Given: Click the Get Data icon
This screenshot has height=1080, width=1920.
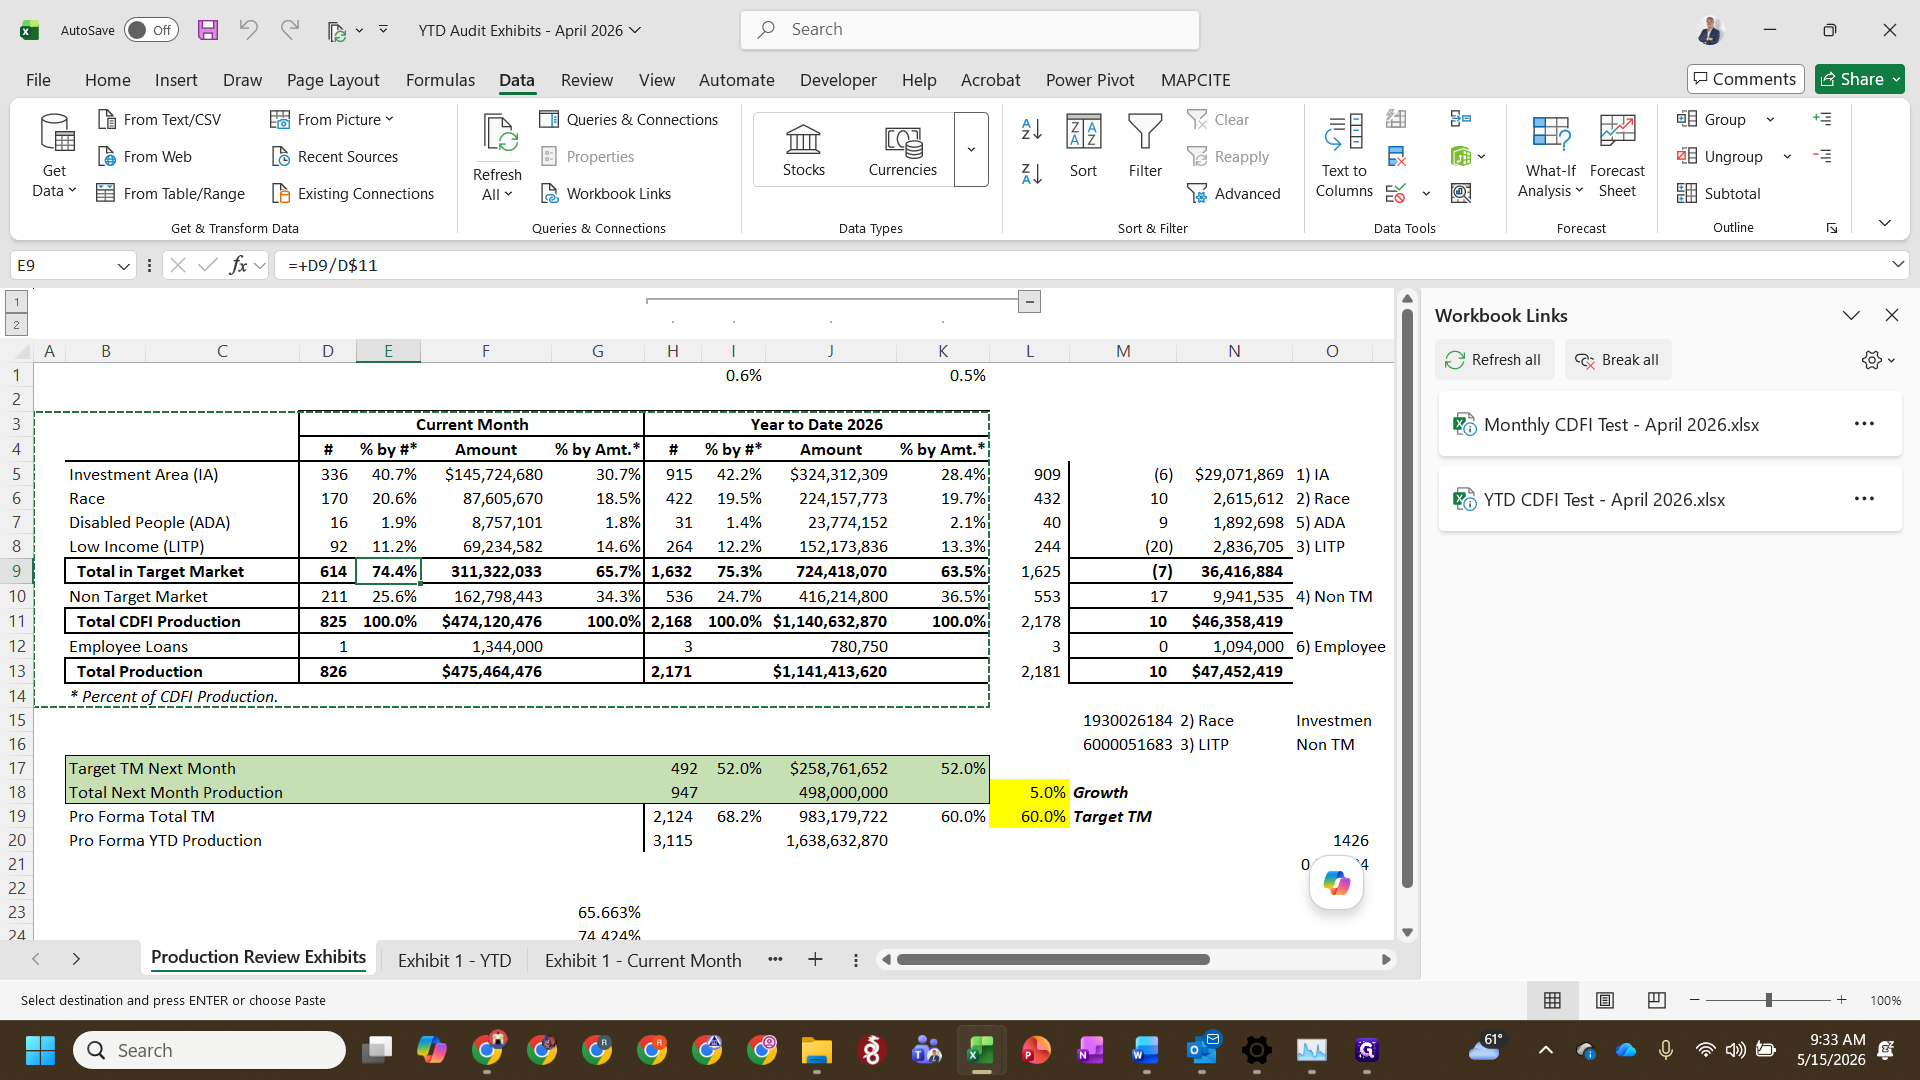Looking at the screenshot, I should tap(56, 133).
